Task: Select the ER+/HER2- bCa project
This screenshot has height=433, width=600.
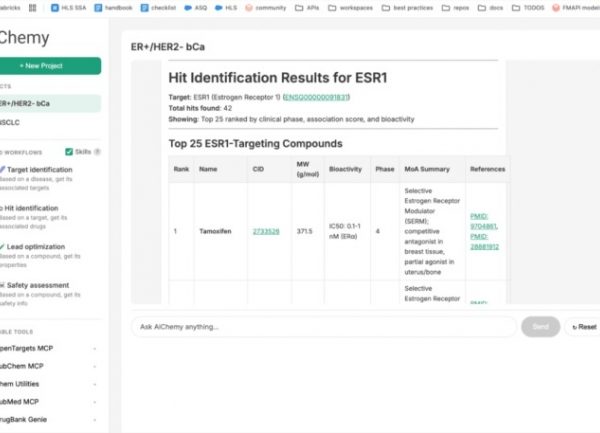Action: pyautogui.click(x=50, y=104)
